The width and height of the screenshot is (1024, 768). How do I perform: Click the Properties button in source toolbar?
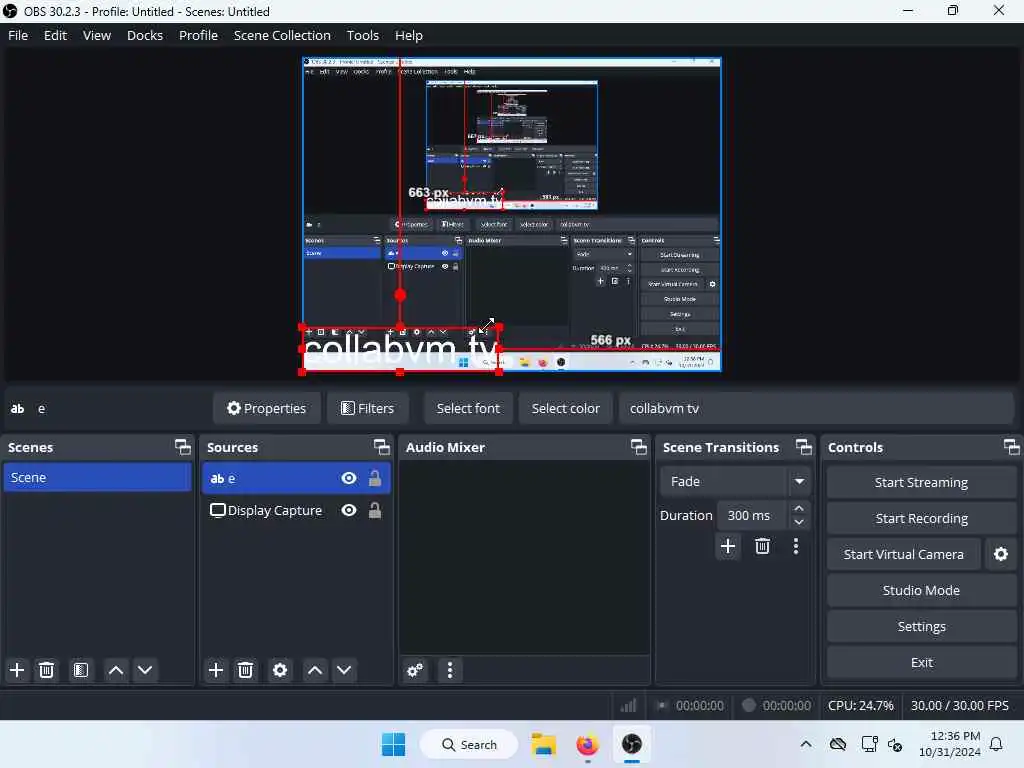266,408
